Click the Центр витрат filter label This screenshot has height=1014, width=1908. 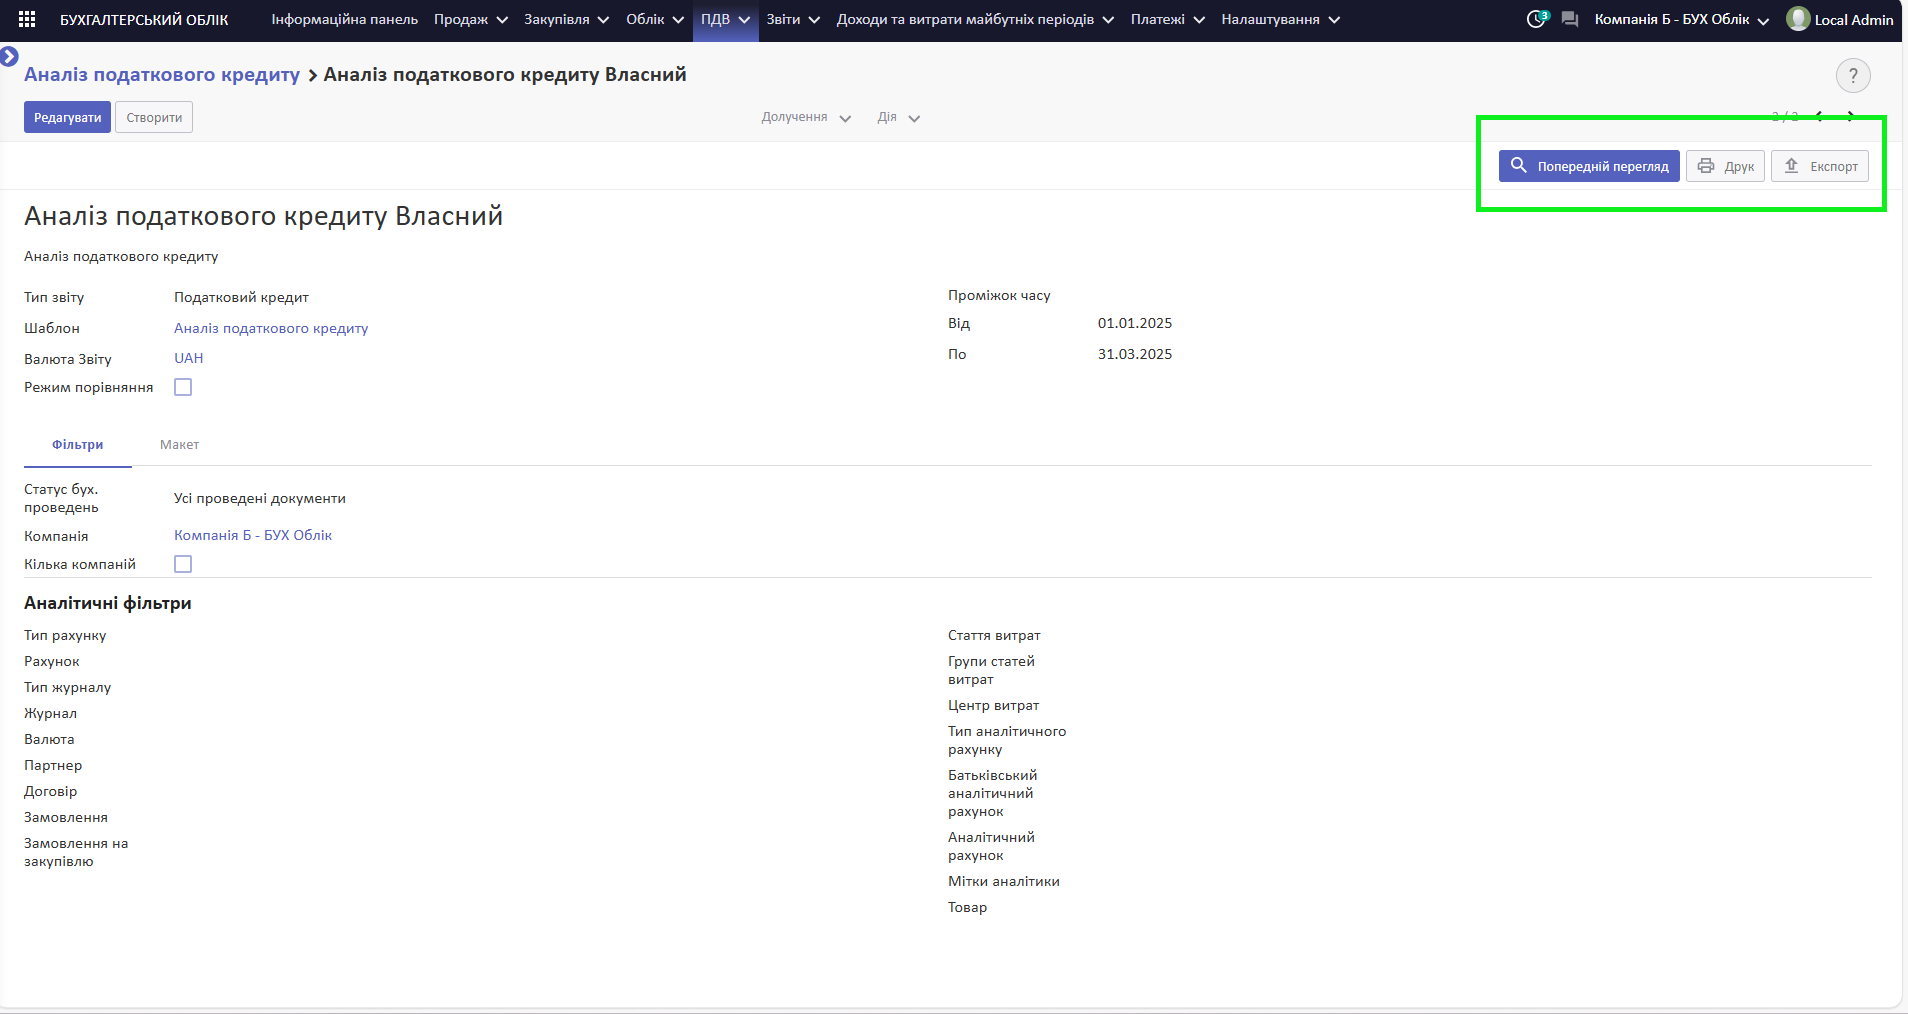993,705
